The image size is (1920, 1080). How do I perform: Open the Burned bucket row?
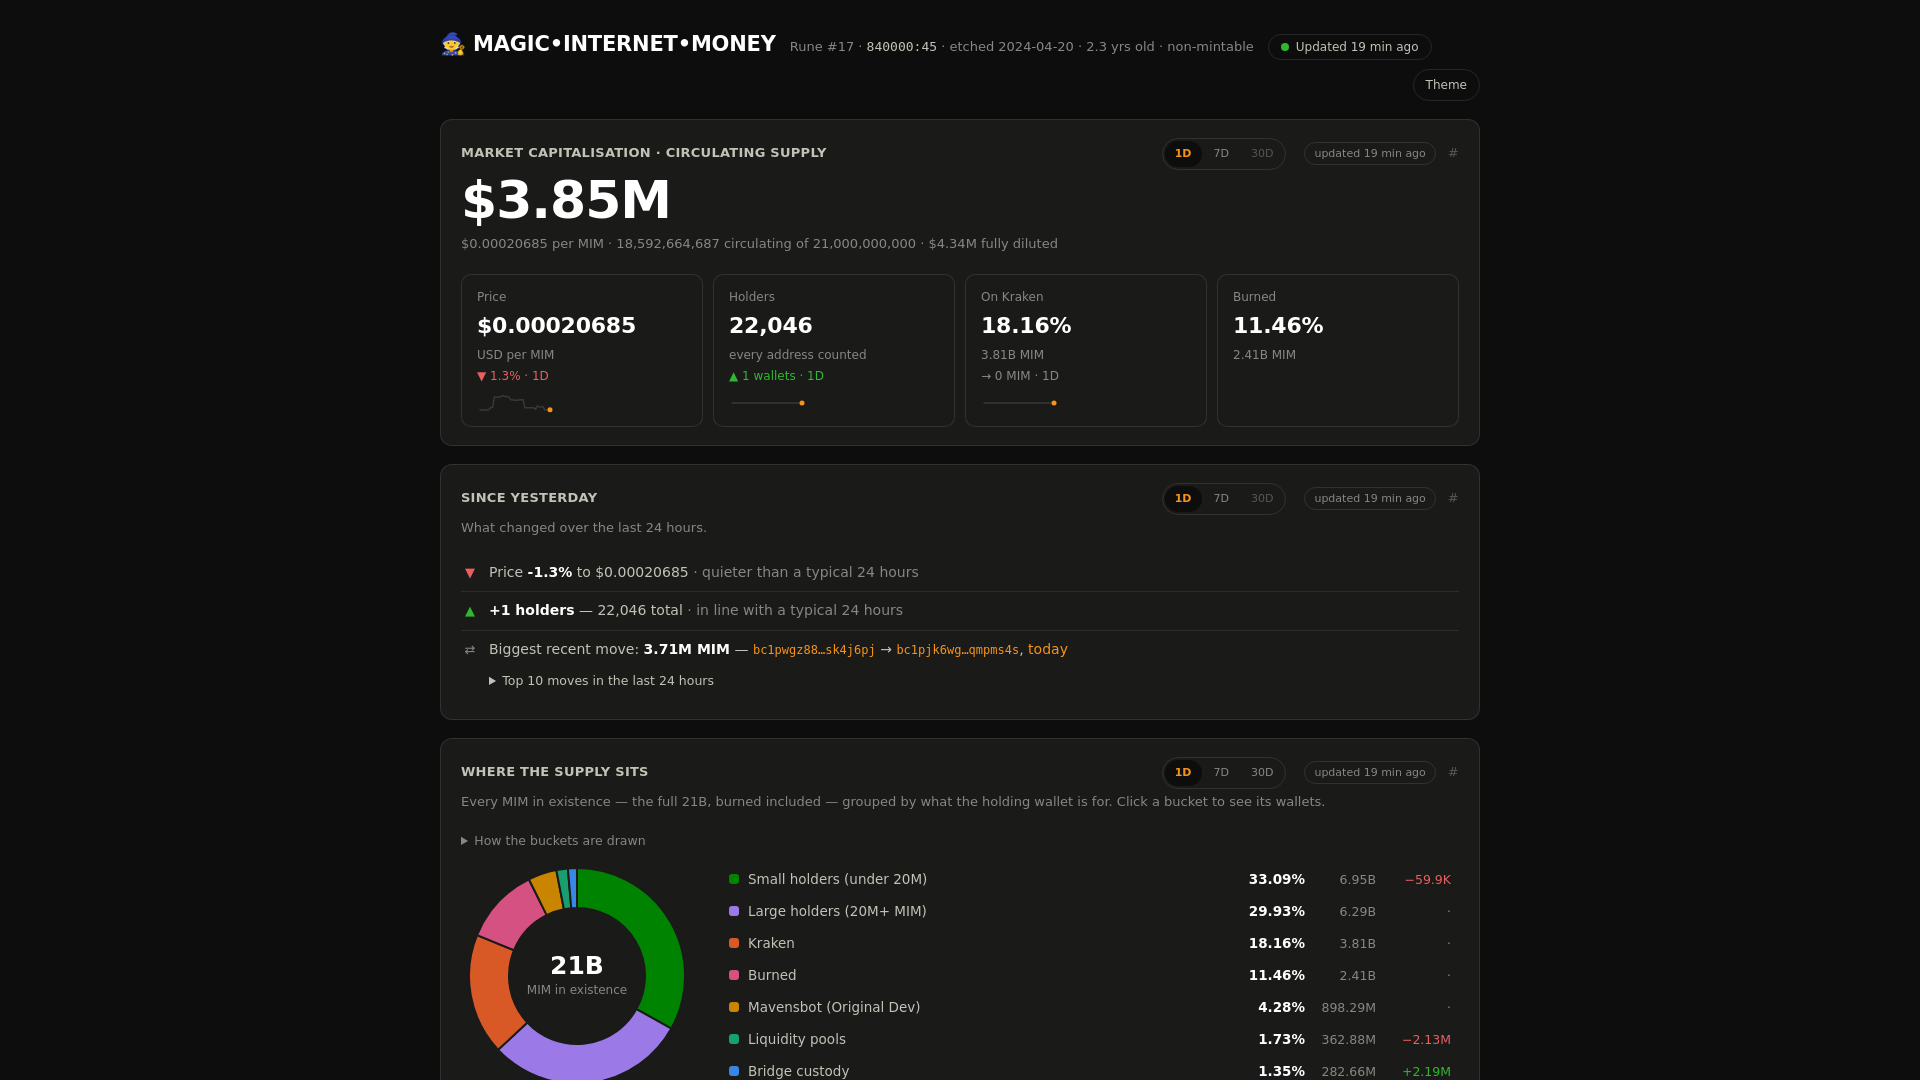[x=1090, y=976]
